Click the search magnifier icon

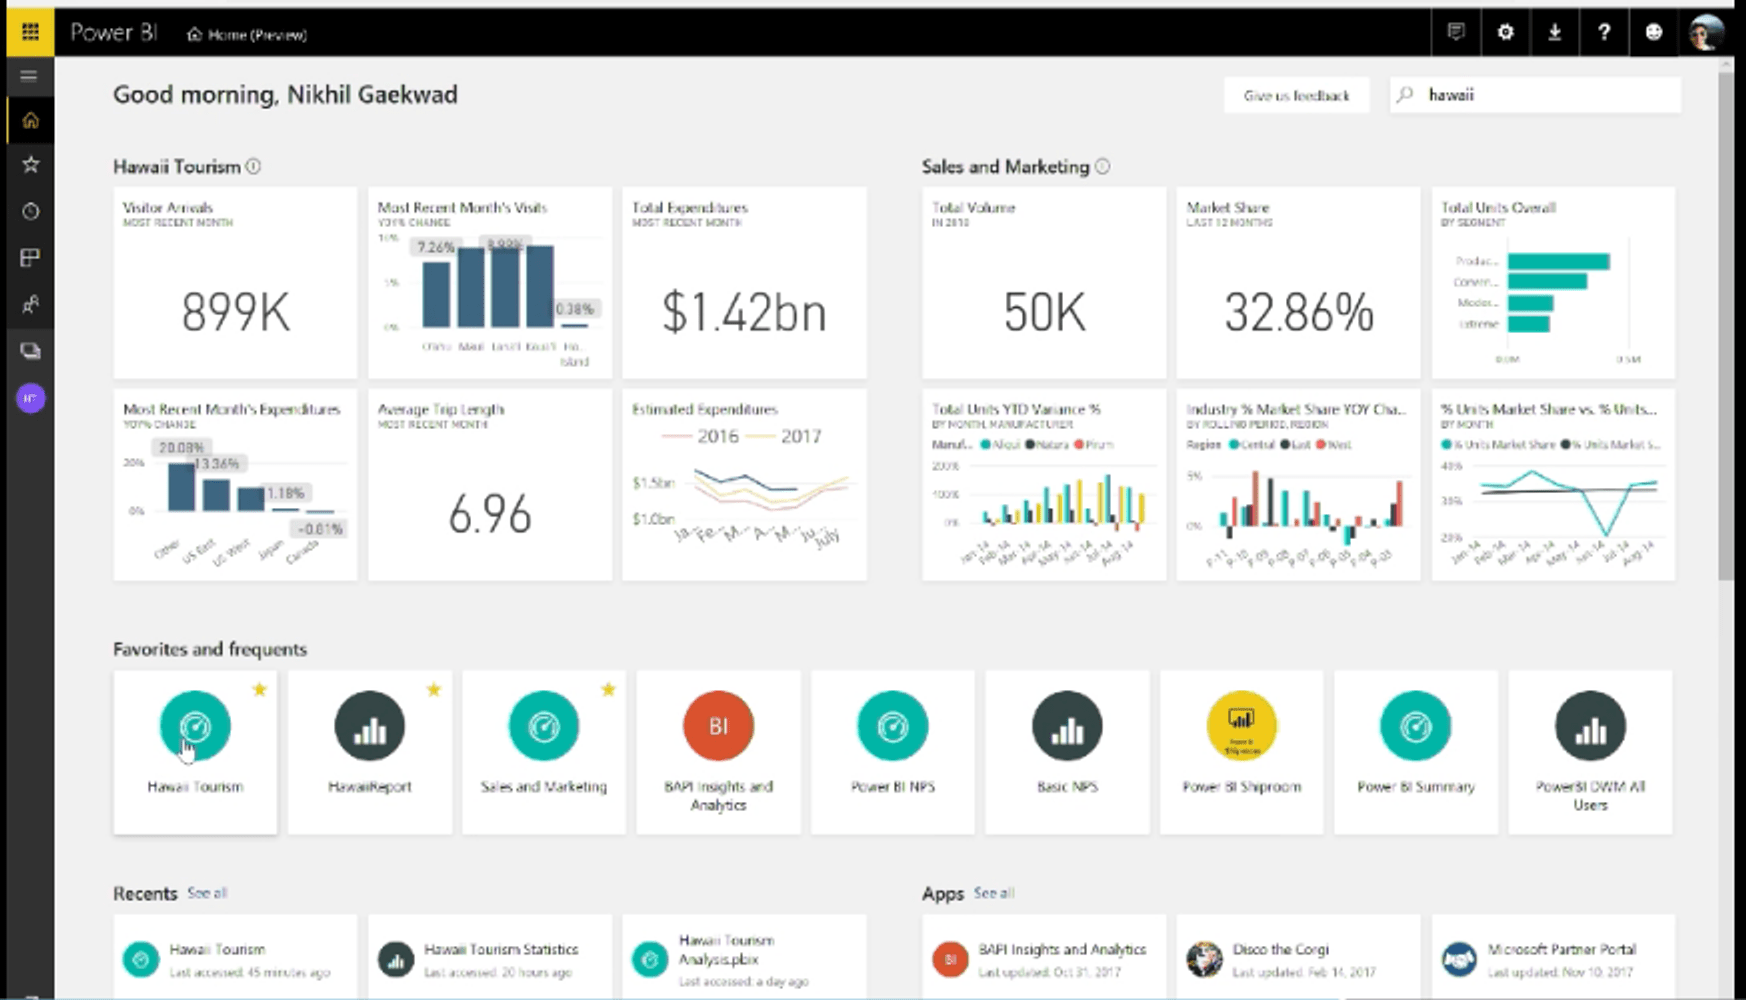(x=1405, y=95)
